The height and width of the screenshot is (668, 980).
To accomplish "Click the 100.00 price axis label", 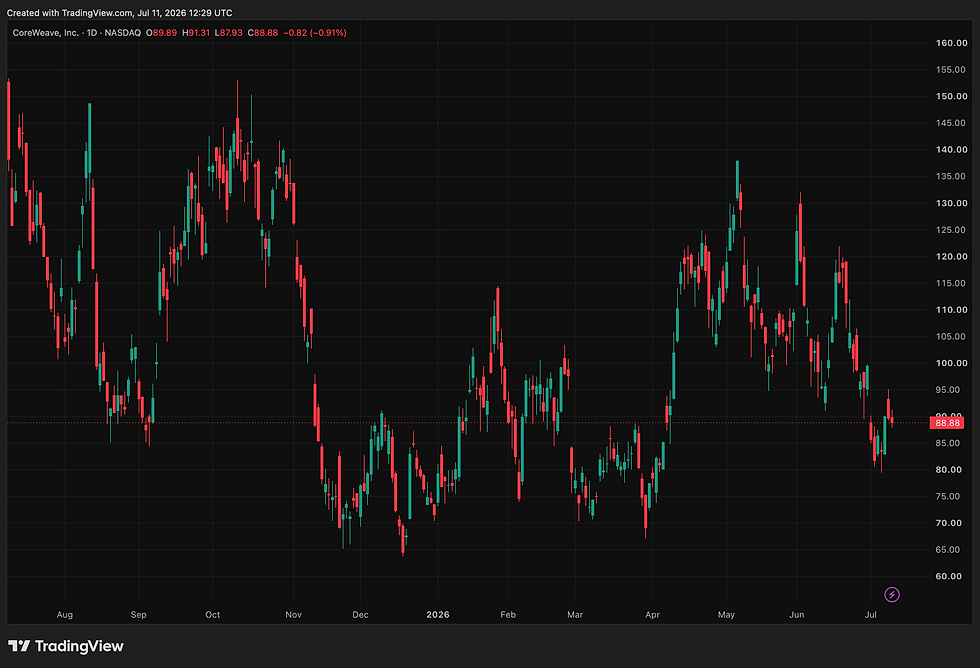I will click(951, 363).
